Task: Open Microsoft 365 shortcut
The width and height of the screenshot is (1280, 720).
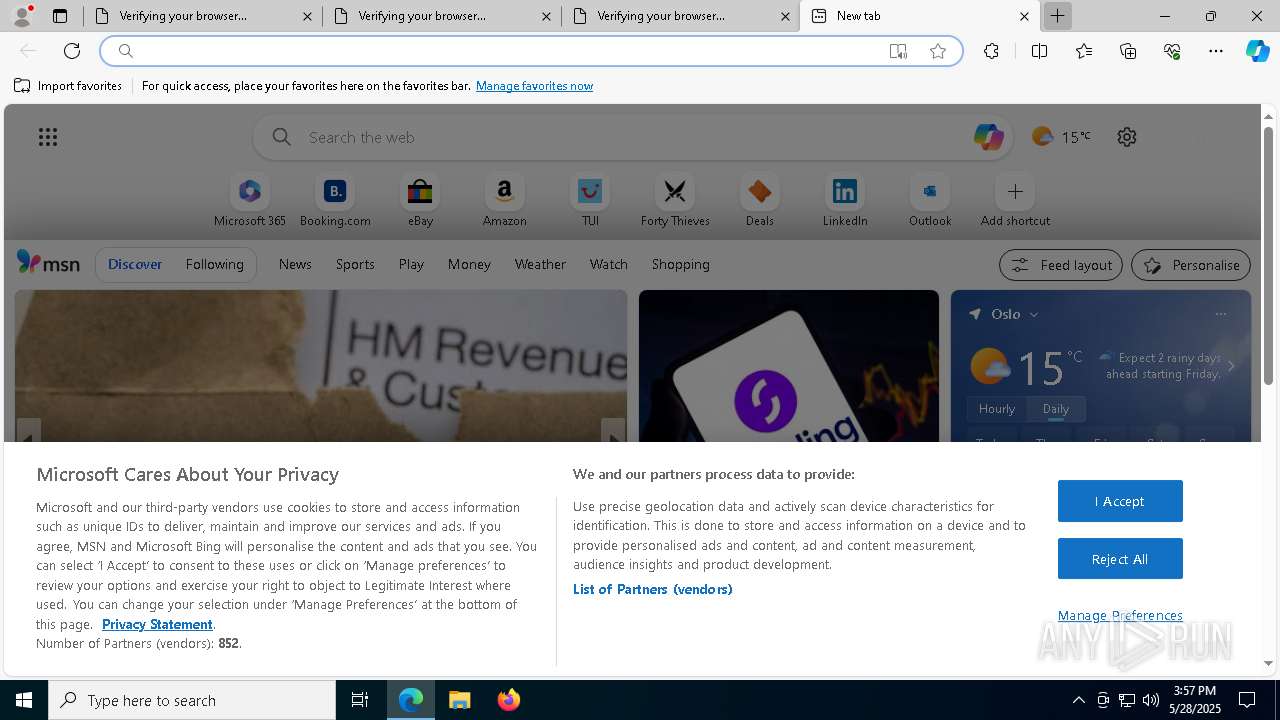Action: pos(250,201)
